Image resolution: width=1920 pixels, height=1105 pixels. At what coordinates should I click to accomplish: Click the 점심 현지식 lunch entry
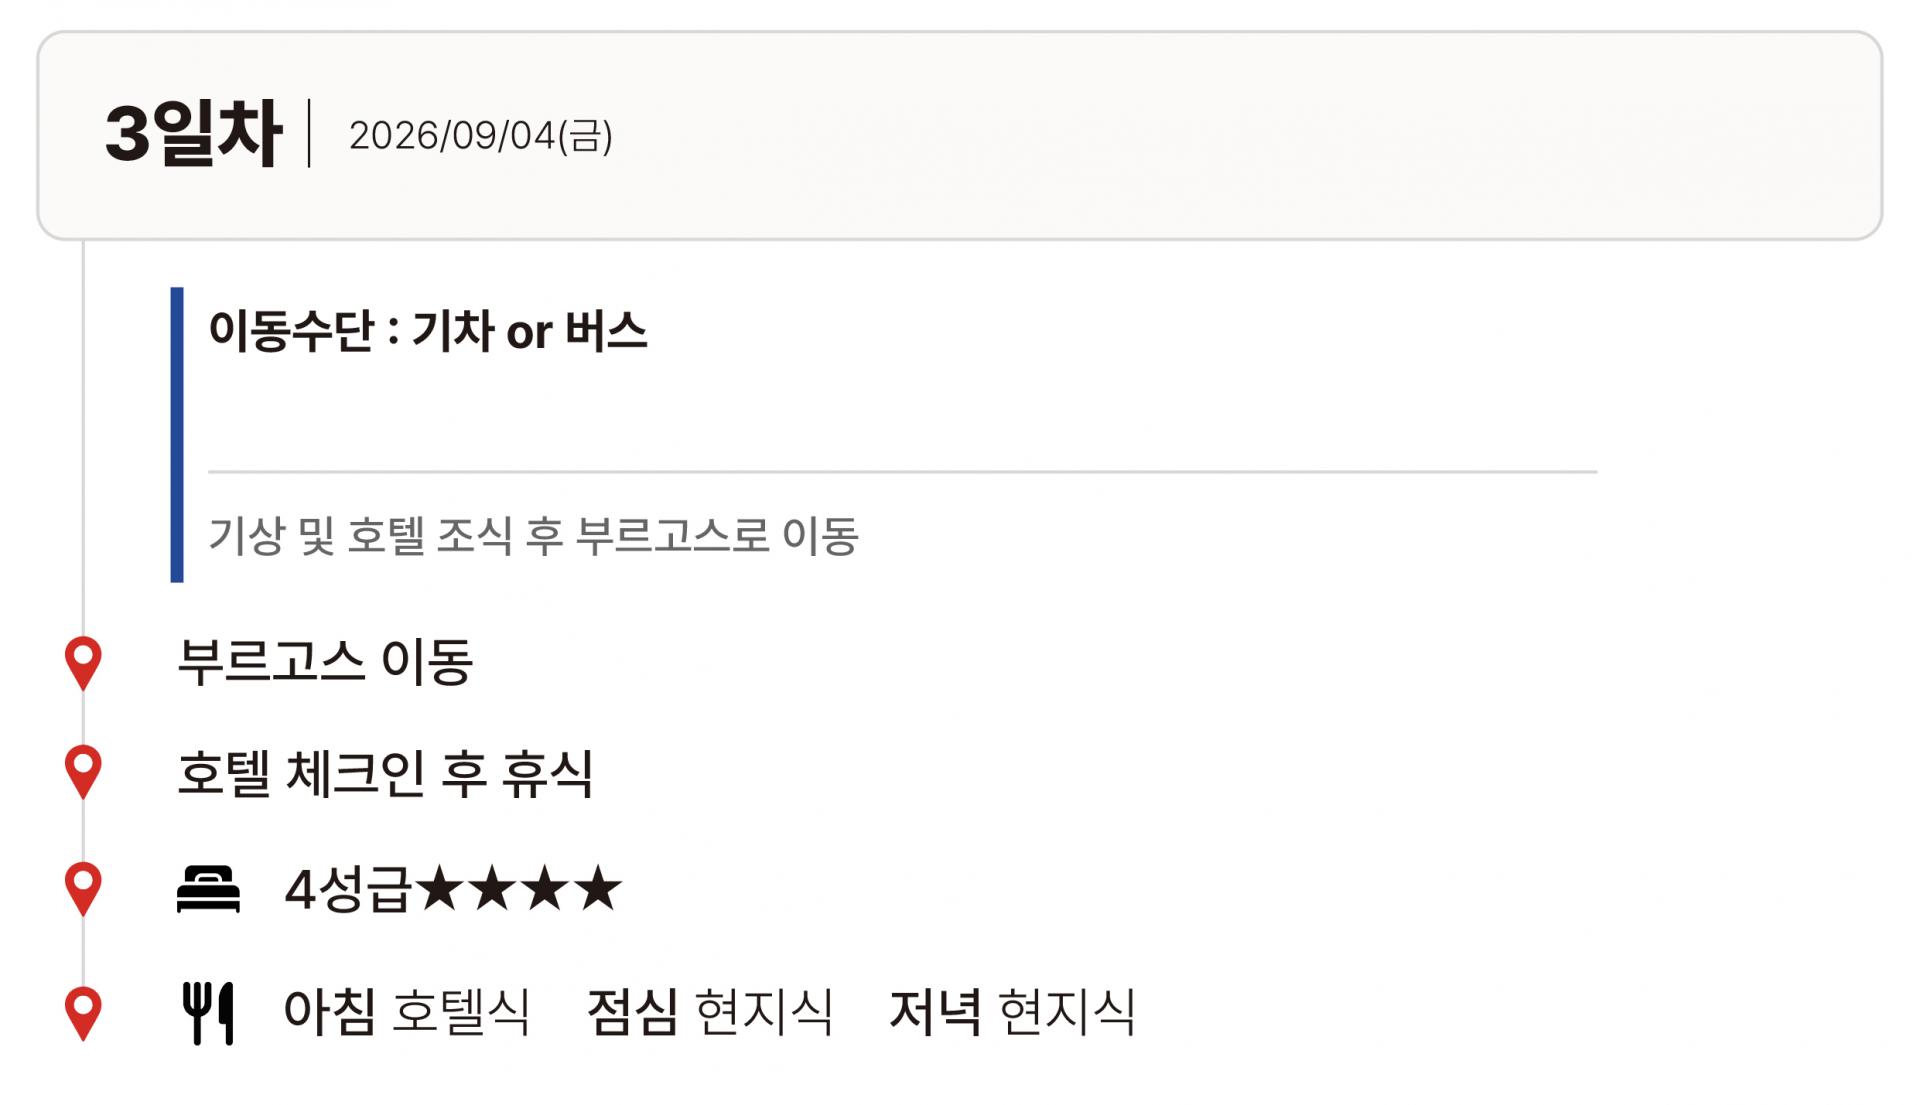pyautogui.click(x=709, y=1012)
